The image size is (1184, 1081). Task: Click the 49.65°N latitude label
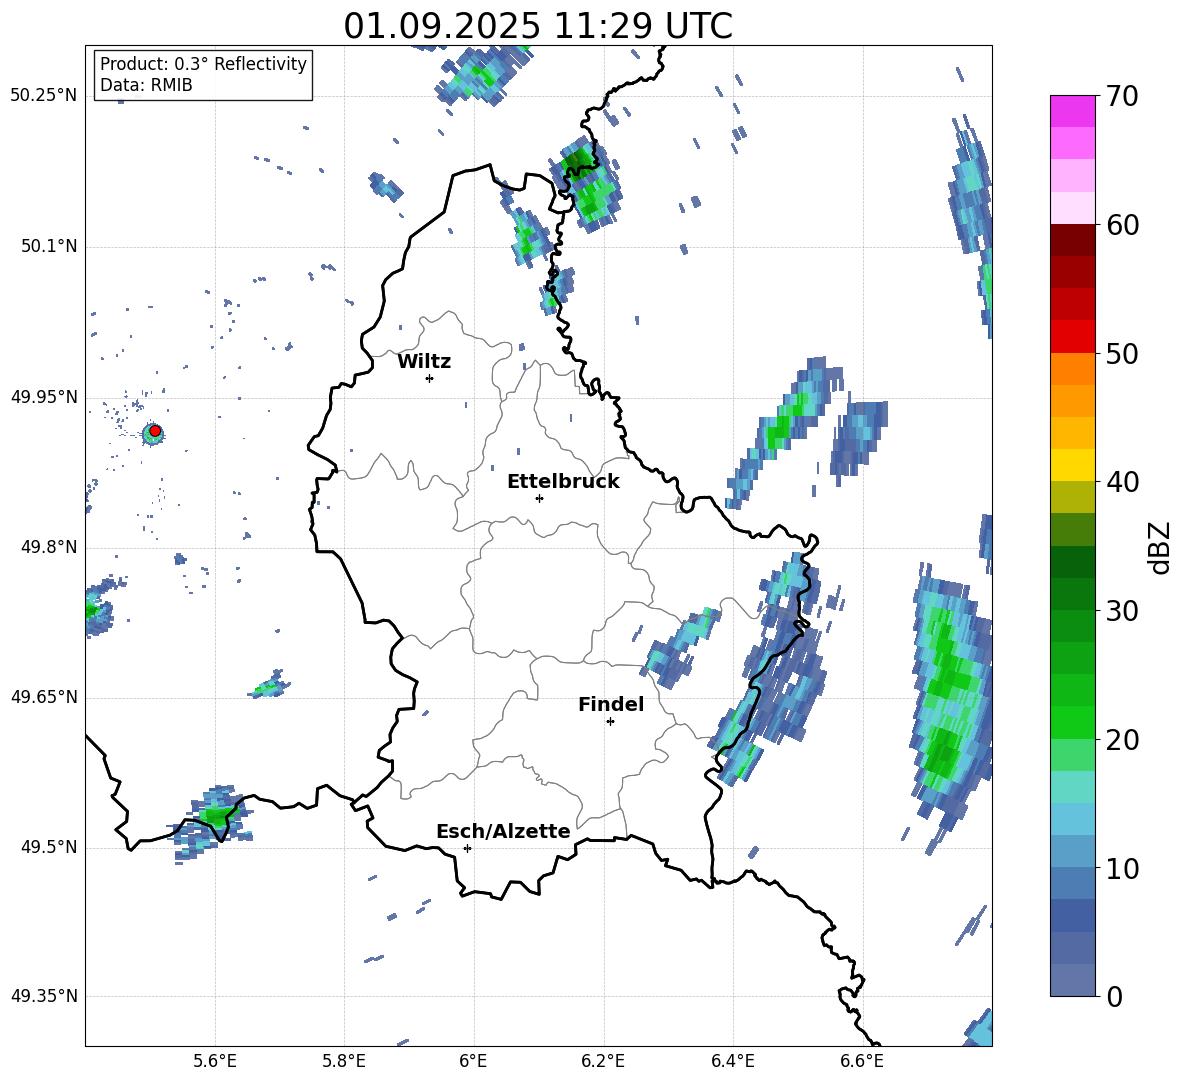(x=44, y=697)
